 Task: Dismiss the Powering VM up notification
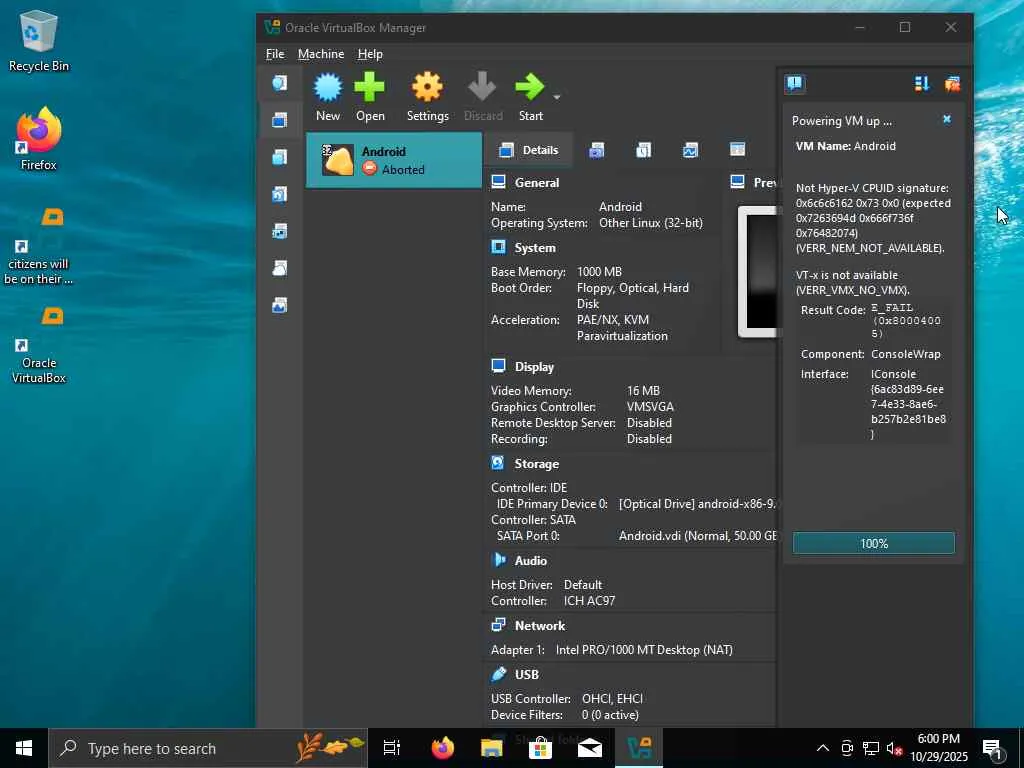(947, 120)
